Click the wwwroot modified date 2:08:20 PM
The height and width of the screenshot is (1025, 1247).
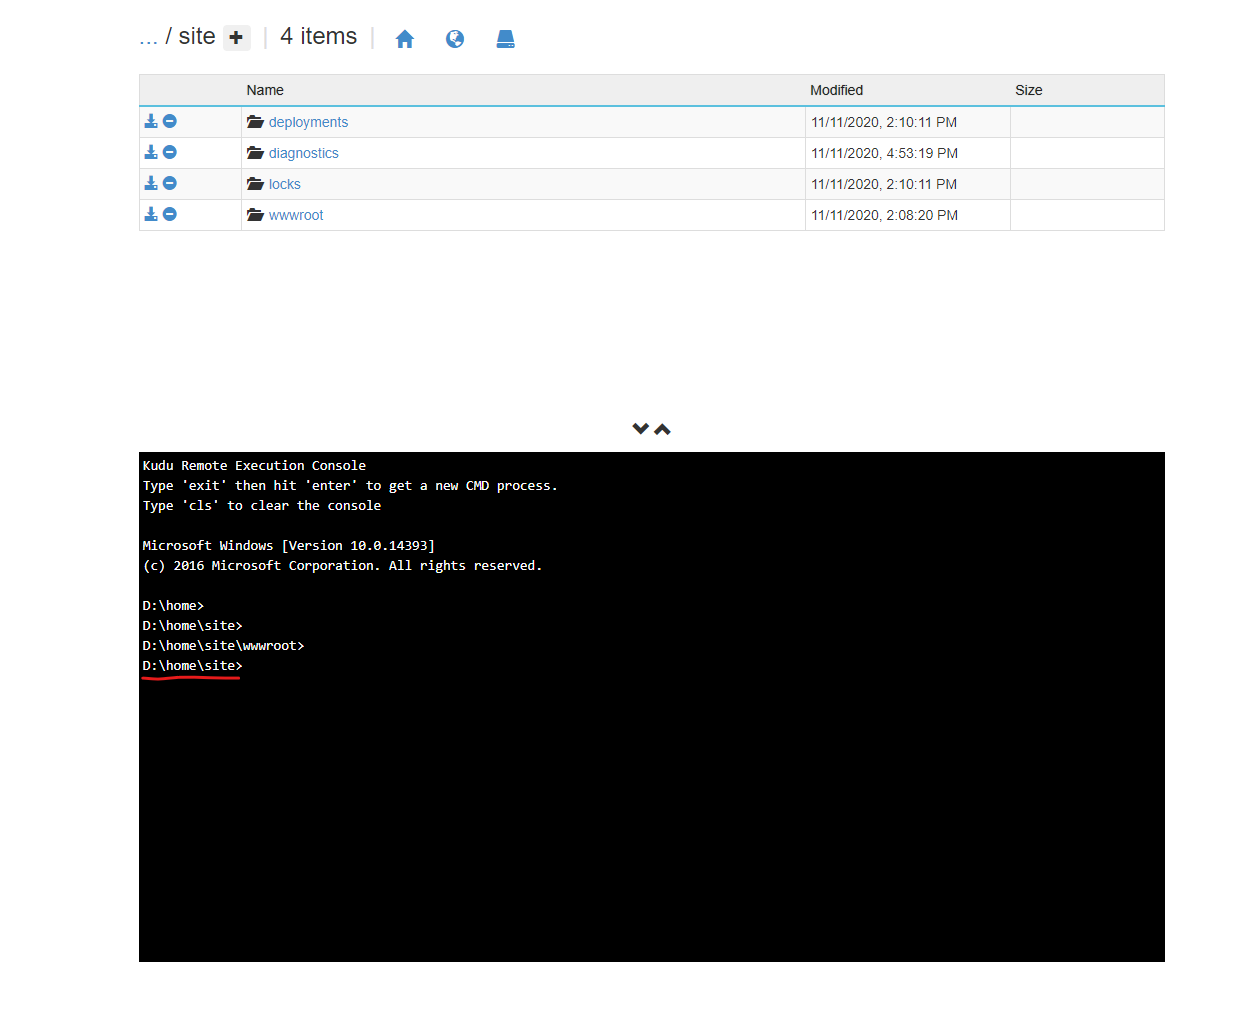pyautogui.click(x=885, y=215)
